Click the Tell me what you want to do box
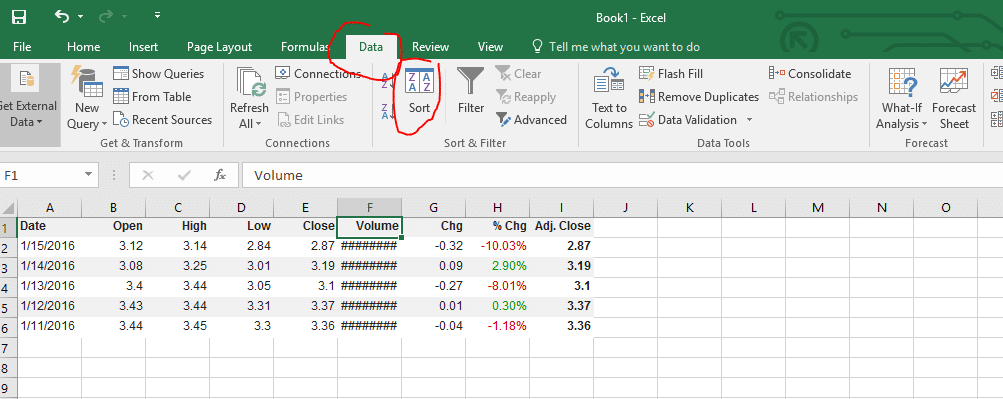 [x=616, y=47]
